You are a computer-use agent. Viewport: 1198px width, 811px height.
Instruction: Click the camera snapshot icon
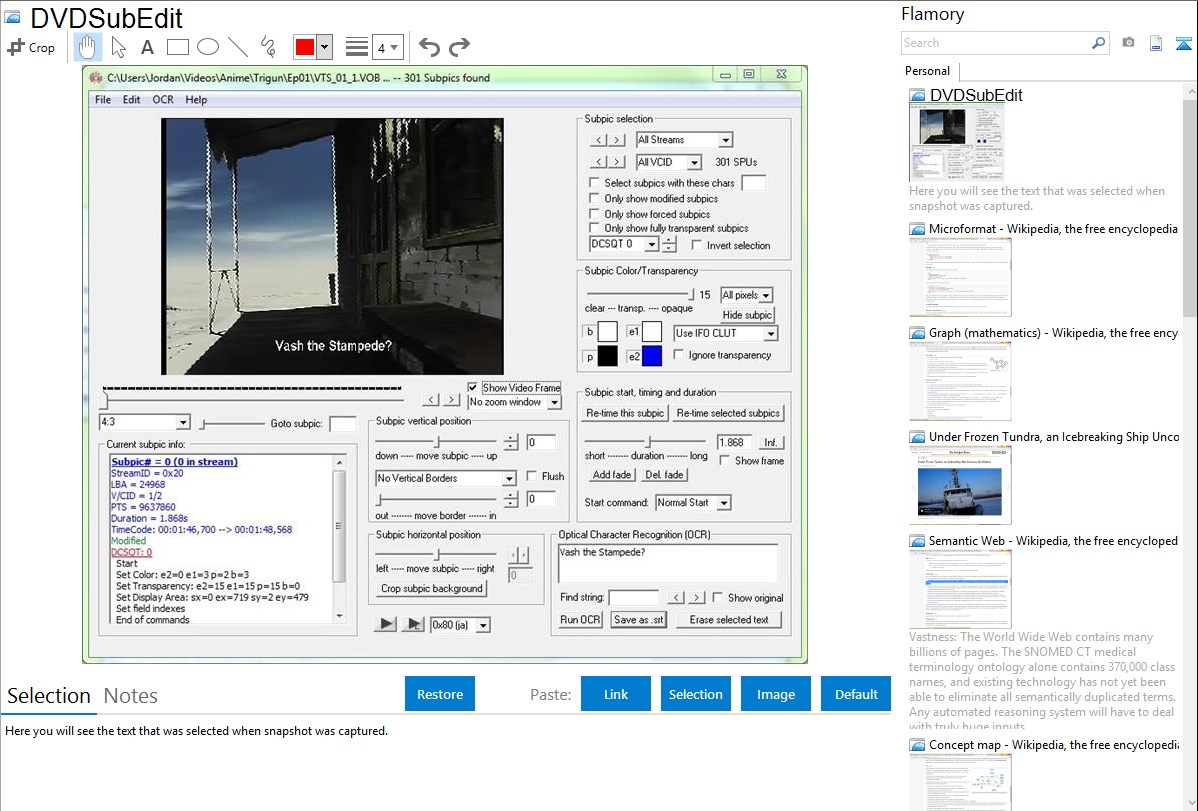tap(1128, 43)
